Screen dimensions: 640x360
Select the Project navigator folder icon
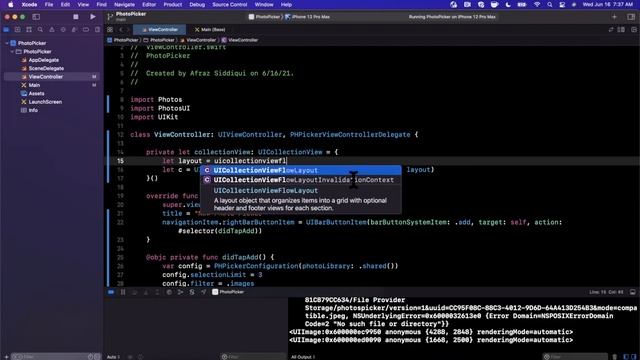click(6, 30)
